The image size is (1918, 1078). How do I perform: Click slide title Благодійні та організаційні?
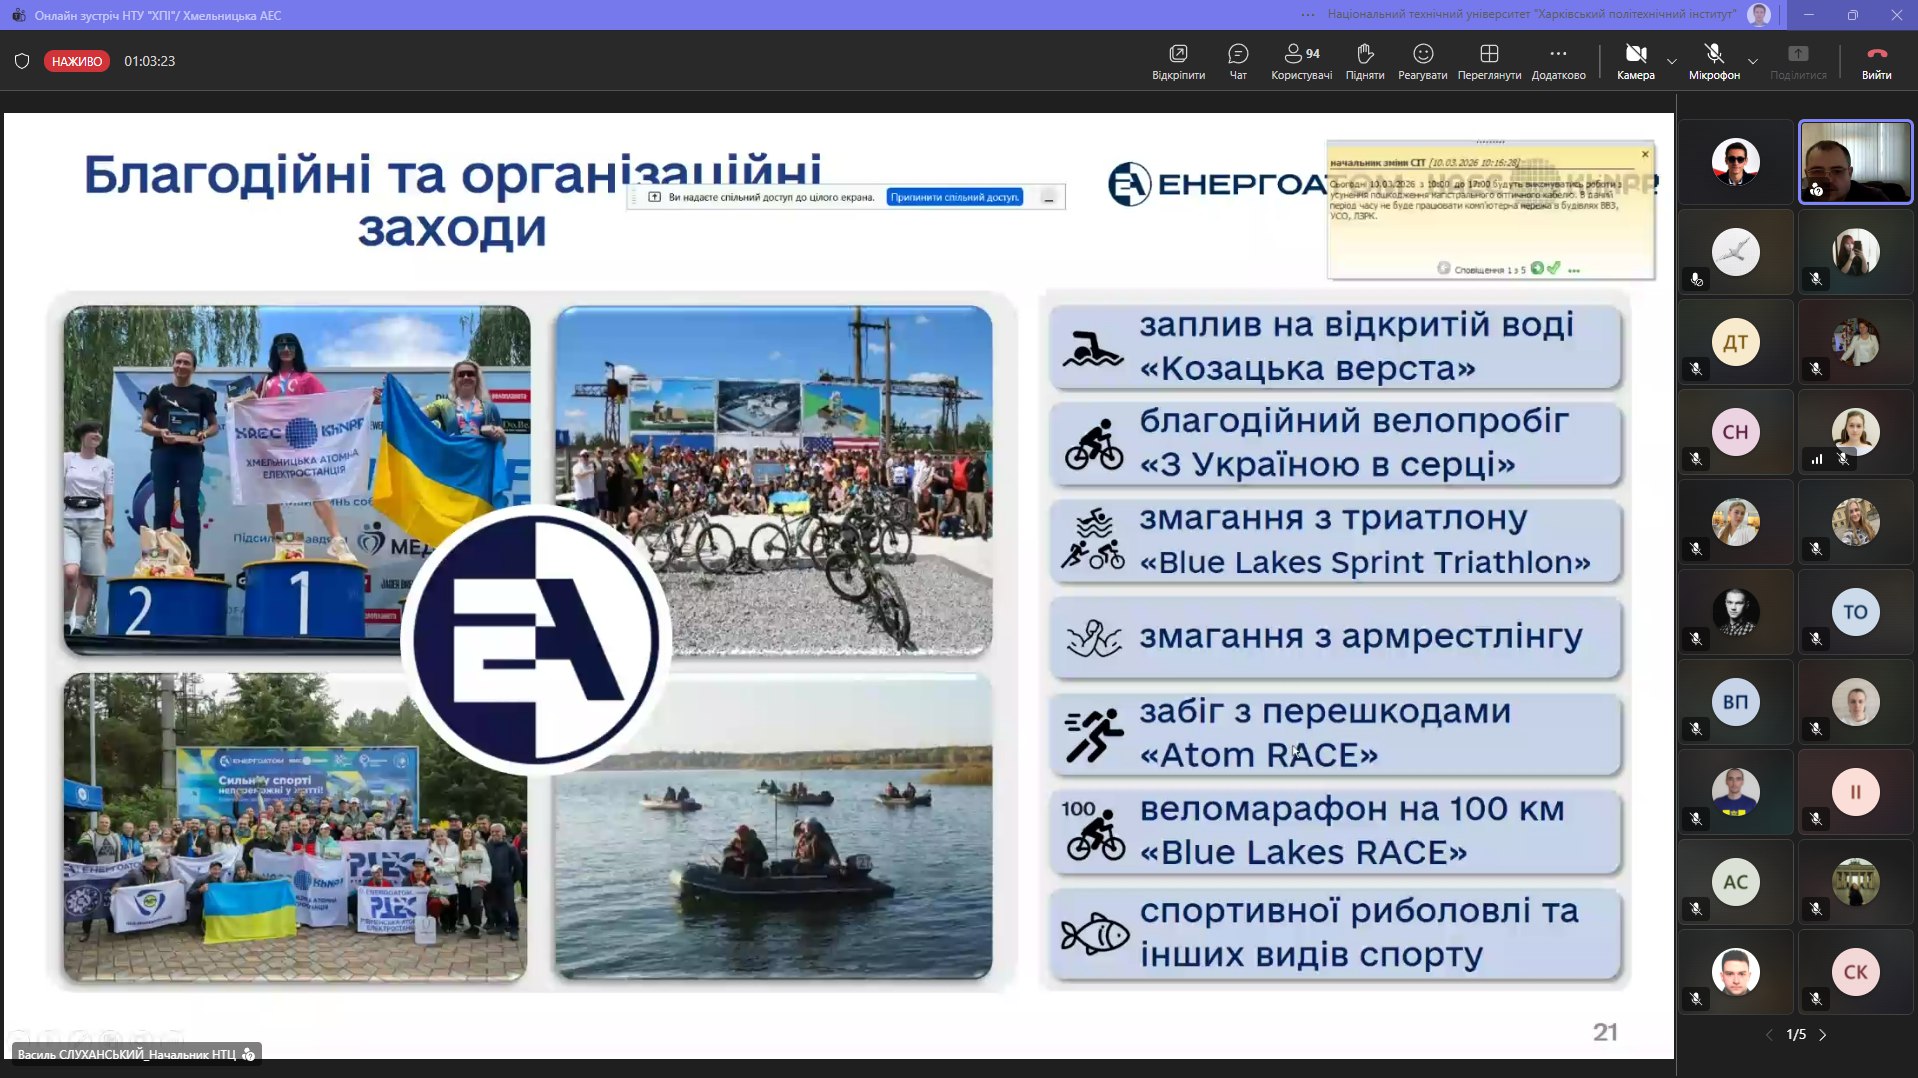click(x=452, y=175)
